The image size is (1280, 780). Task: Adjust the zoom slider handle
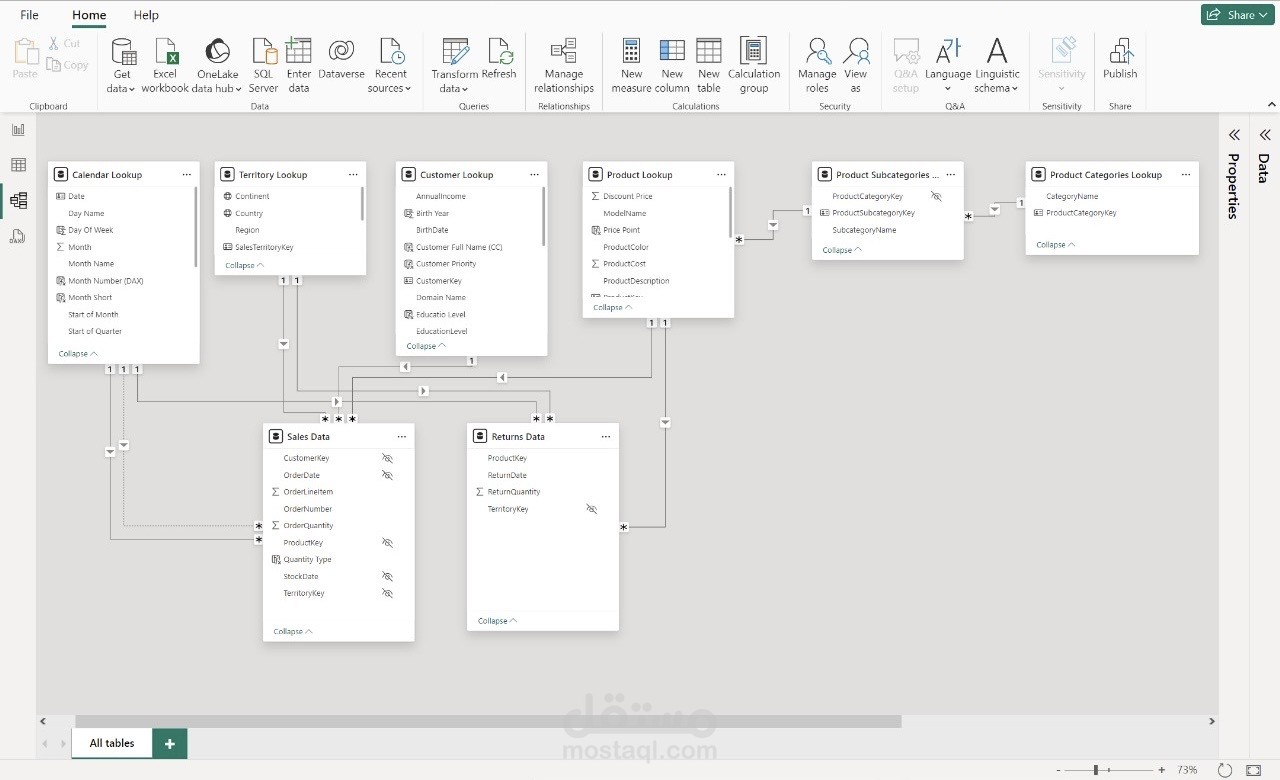1096,770
